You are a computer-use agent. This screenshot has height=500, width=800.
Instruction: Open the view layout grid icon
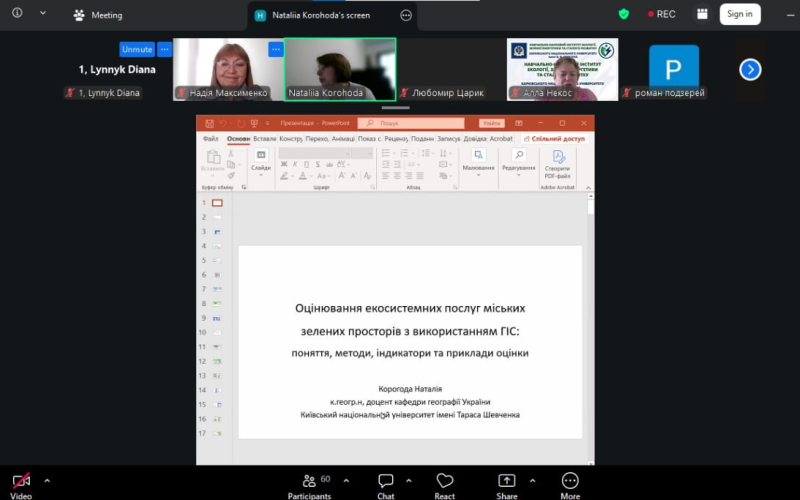[x=702, y=14]
